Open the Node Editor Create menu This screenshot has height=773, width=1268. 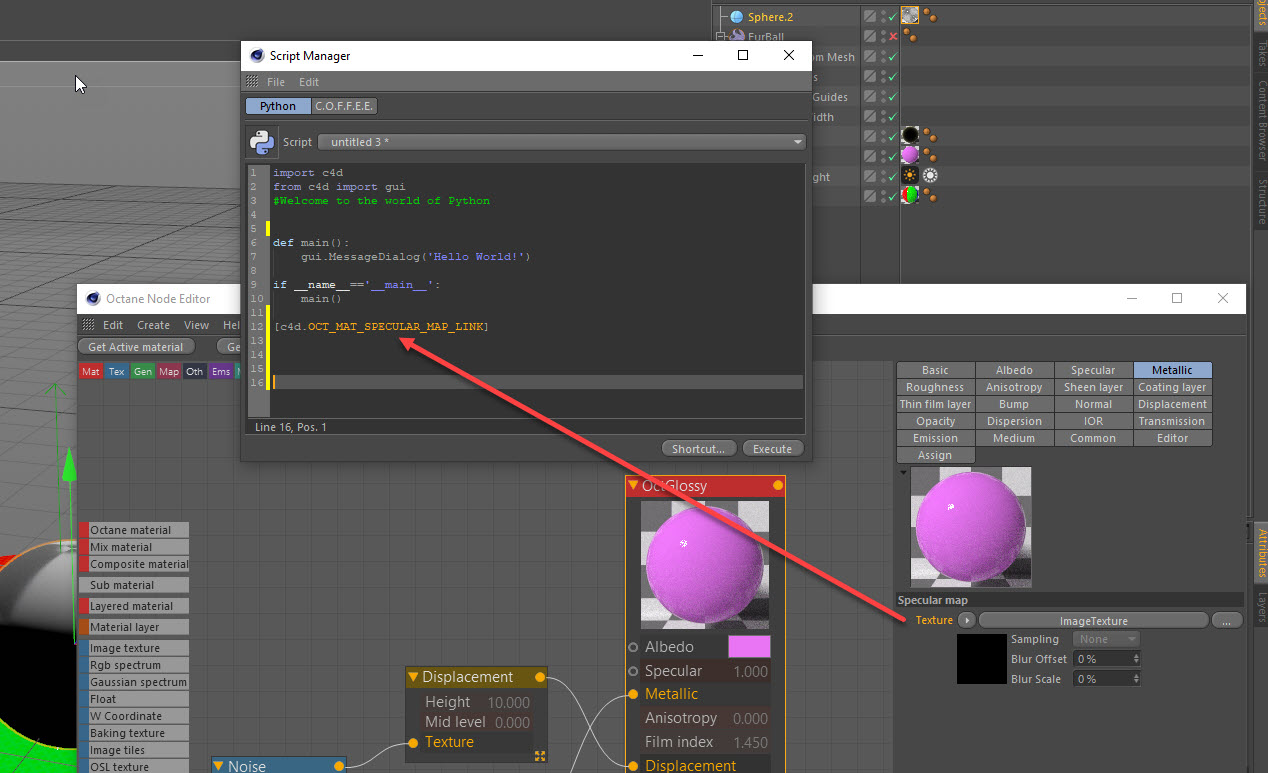pos(153,325)
